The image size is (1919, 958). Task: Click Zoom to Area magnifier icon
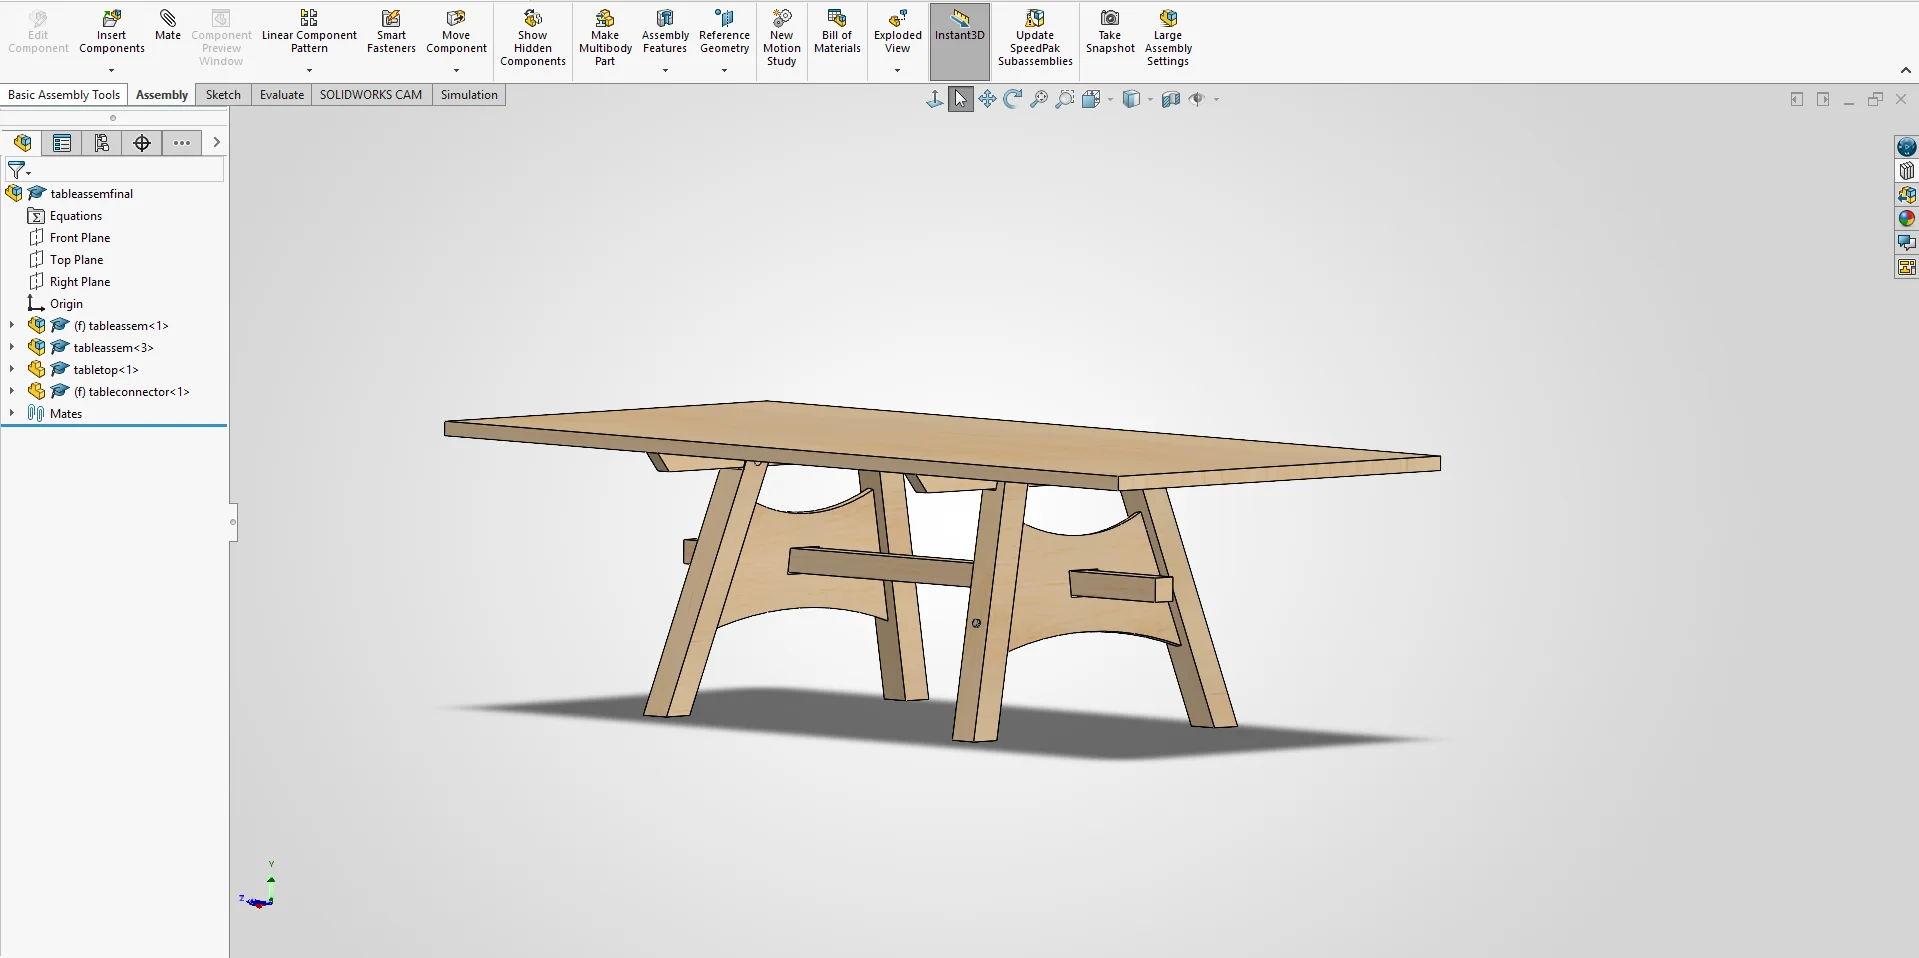1065,99
